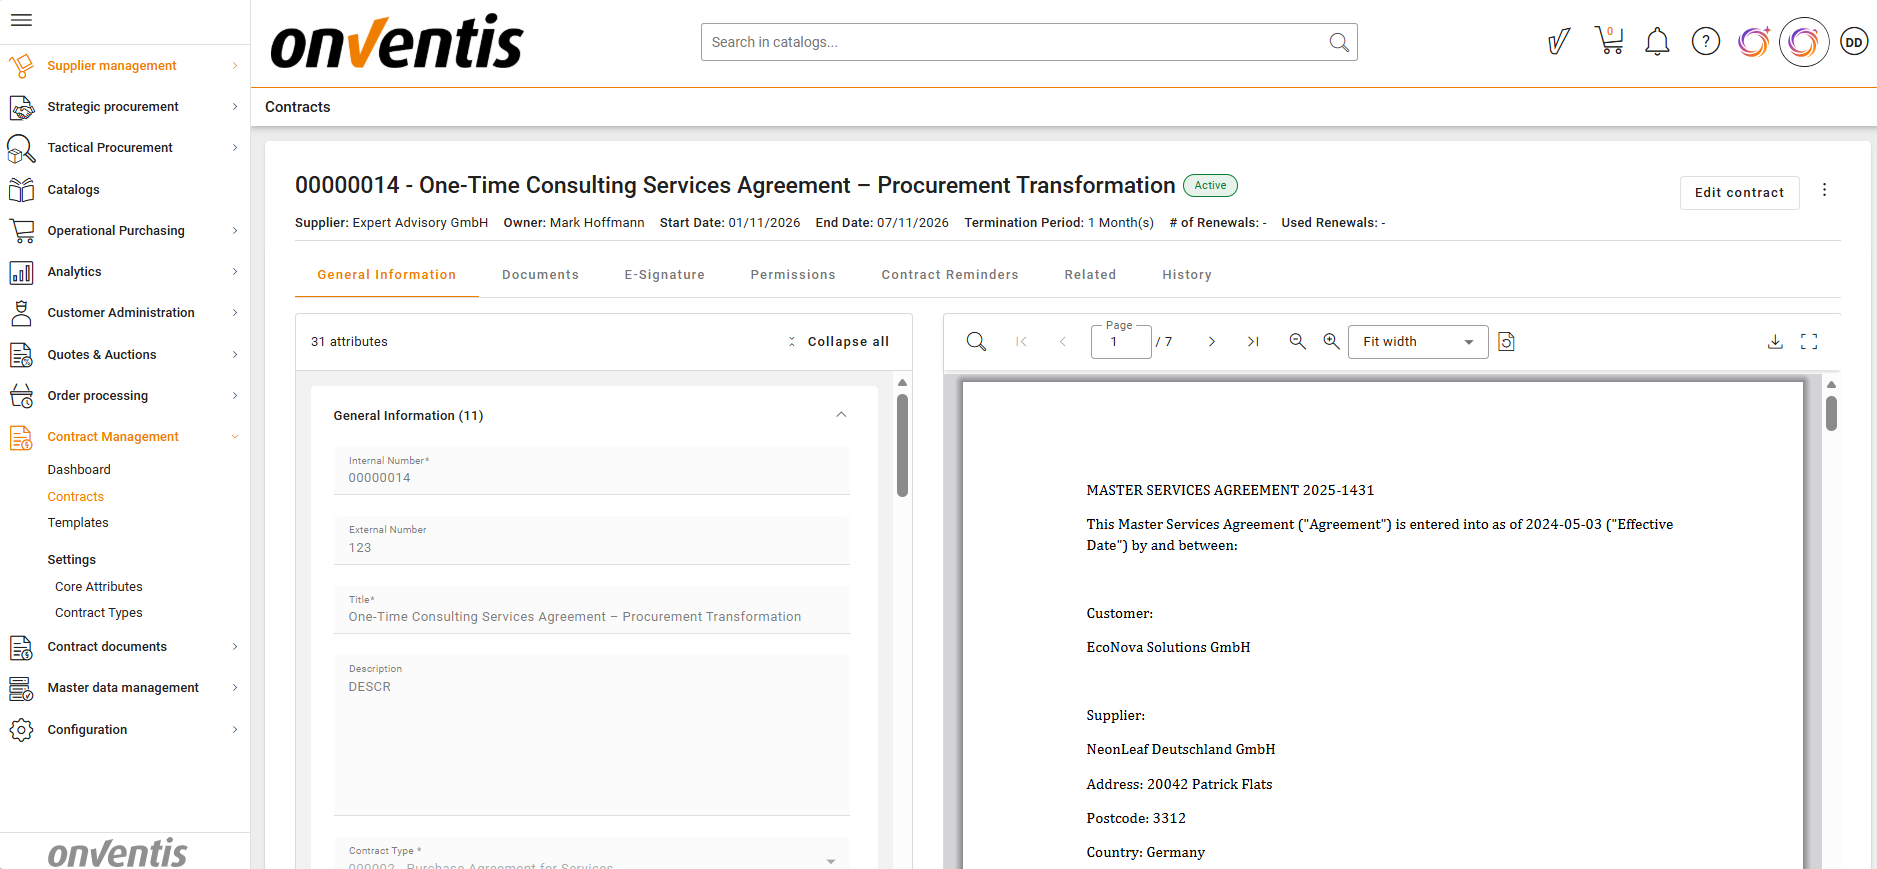Image resolution: width=1877 pixels, height=869 pixels.
Task: Open Core Attributes settings link
Action: click(99, 587)
